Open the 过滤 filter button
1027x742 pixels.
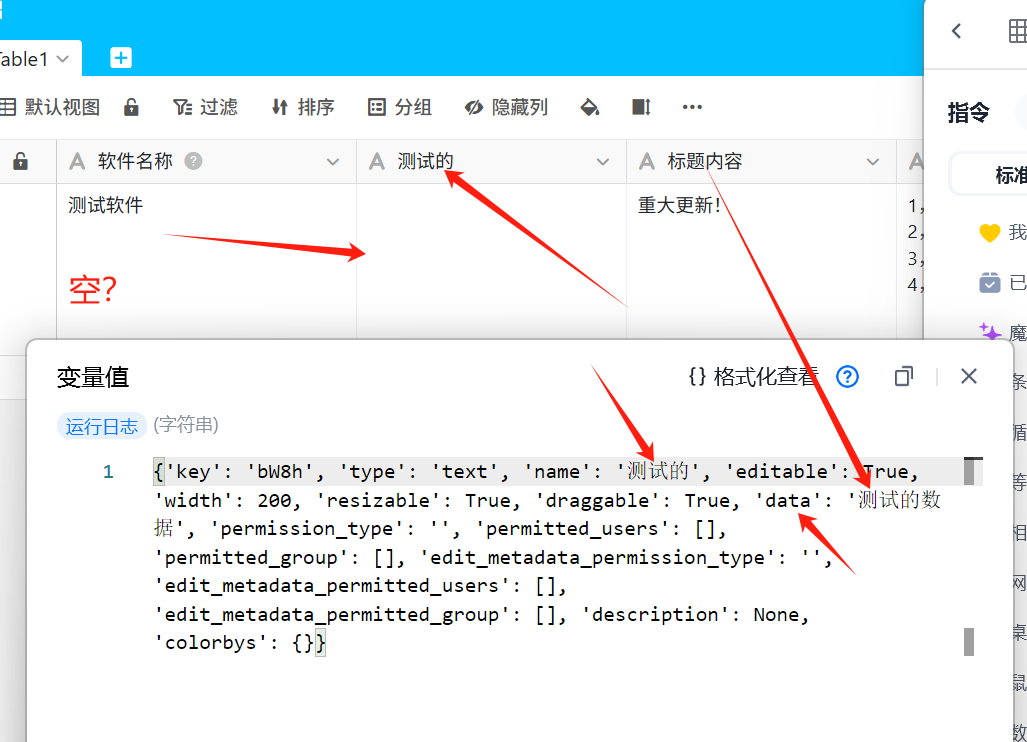coord(205,107)
